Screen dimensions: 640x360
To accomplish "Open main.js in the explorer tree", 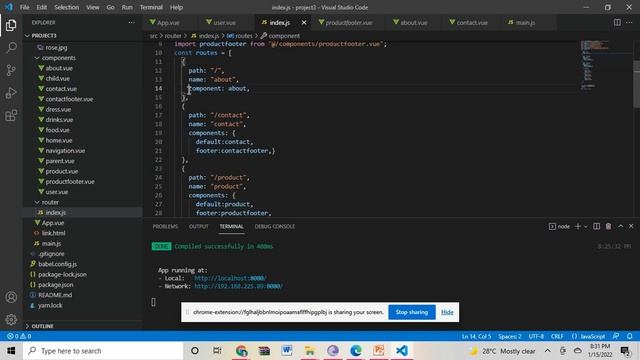I will coord(51,244).
